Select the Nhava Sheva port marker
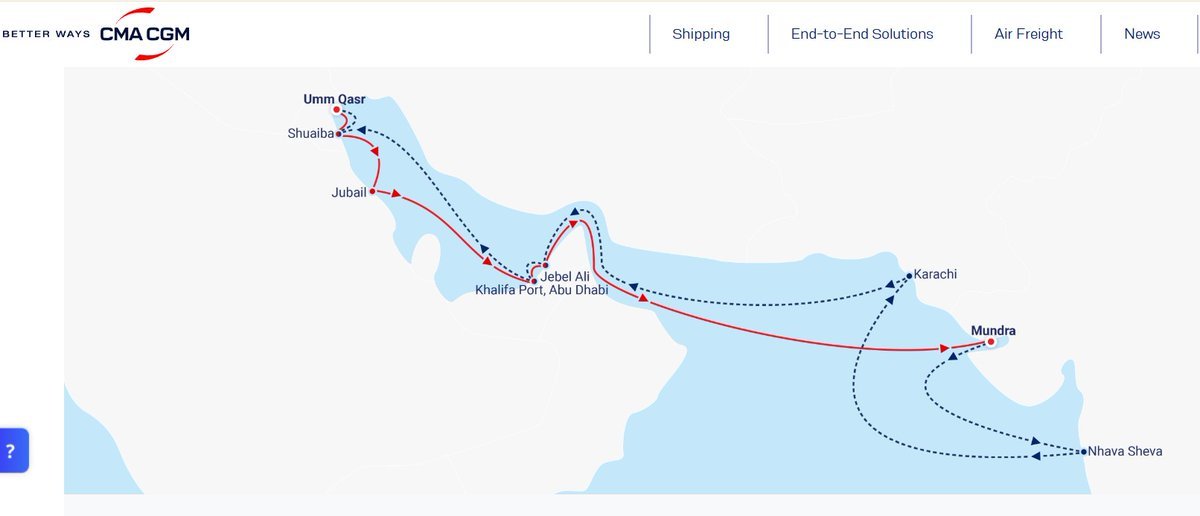Viewport: 1200px width, 516px height. point(1084,452)
